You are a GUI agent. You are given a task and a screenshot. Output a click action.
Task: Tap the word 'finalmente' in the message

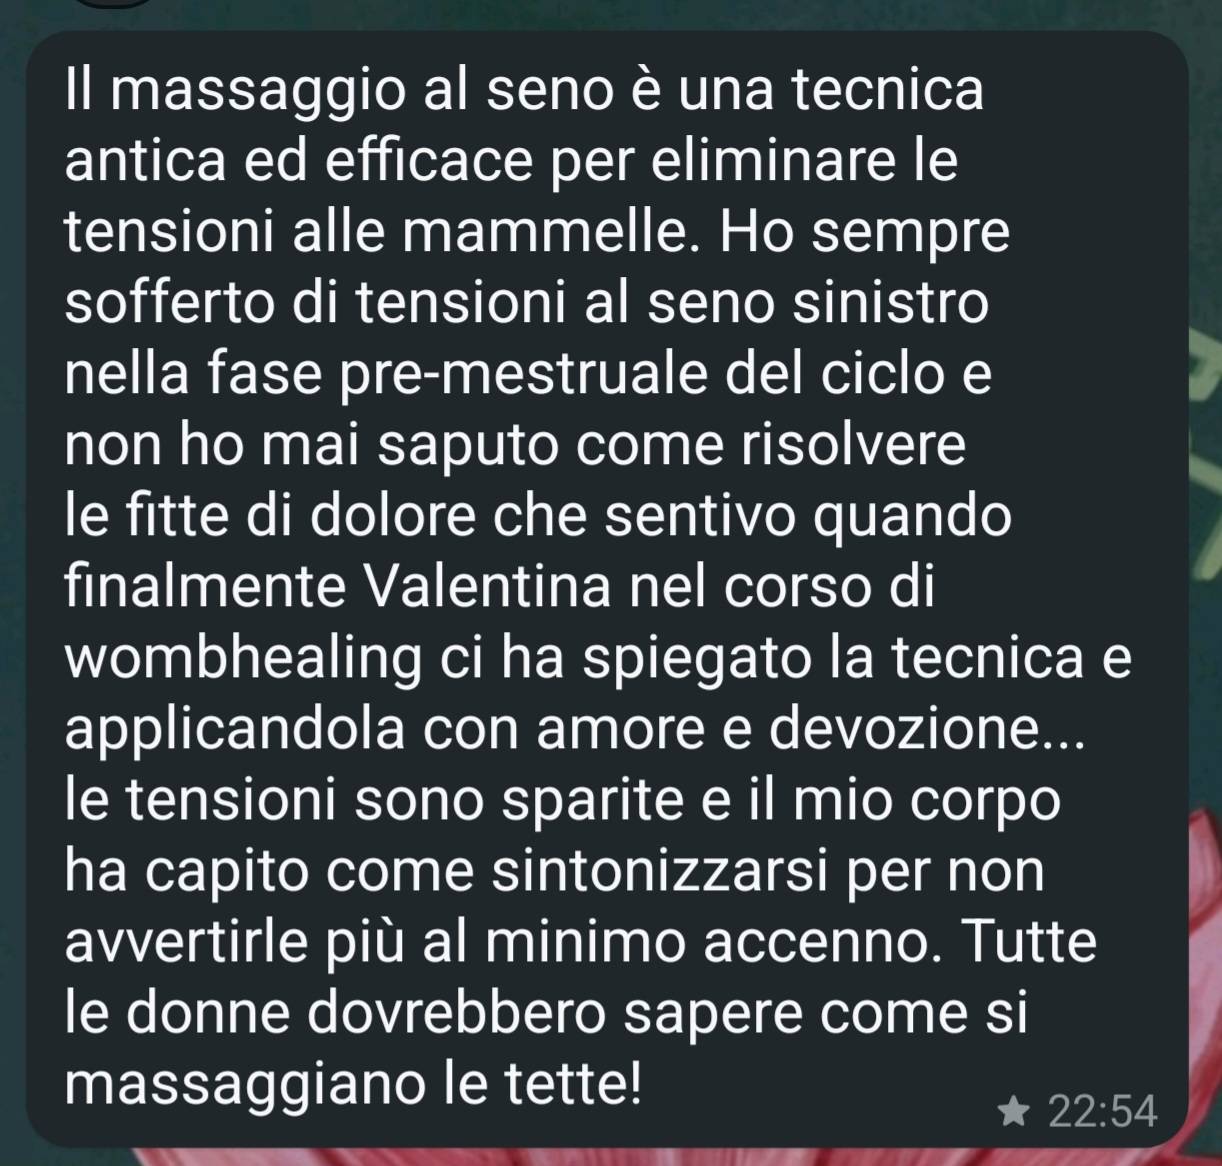pos(205,586)
